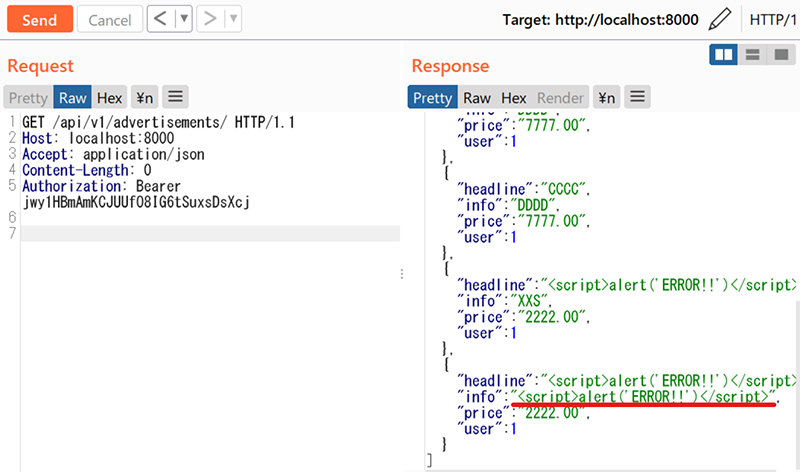Open the back history dropdown arrow
This screenshot has width=800, height=472.
pyautogui.click(x=184, y=19)
